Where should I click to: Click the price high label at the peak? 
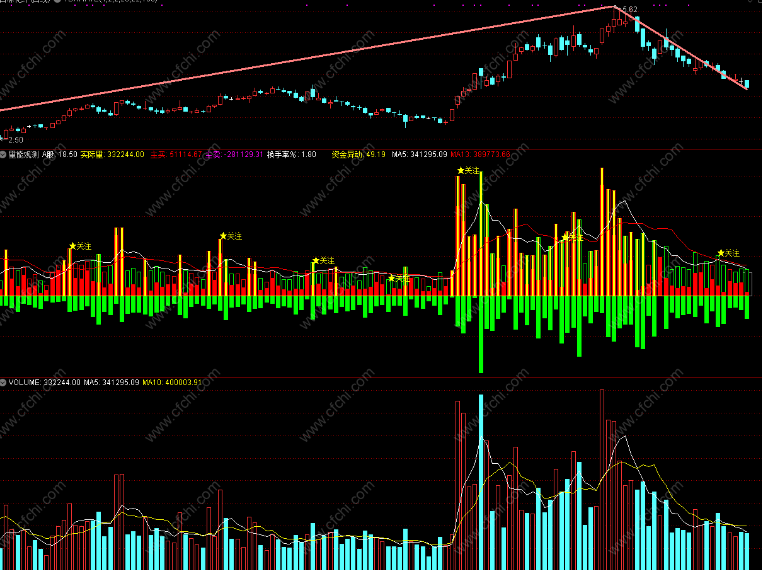(x=629, y=9)
